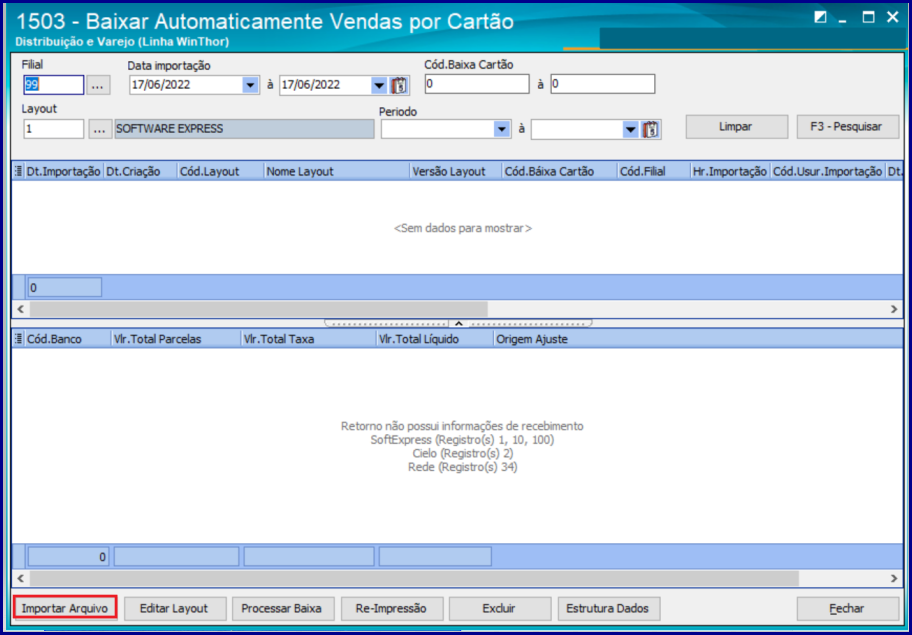Click Estrutura Dados button
The width and height of the screenshot is (912, 635).
[x=609, y=609]
